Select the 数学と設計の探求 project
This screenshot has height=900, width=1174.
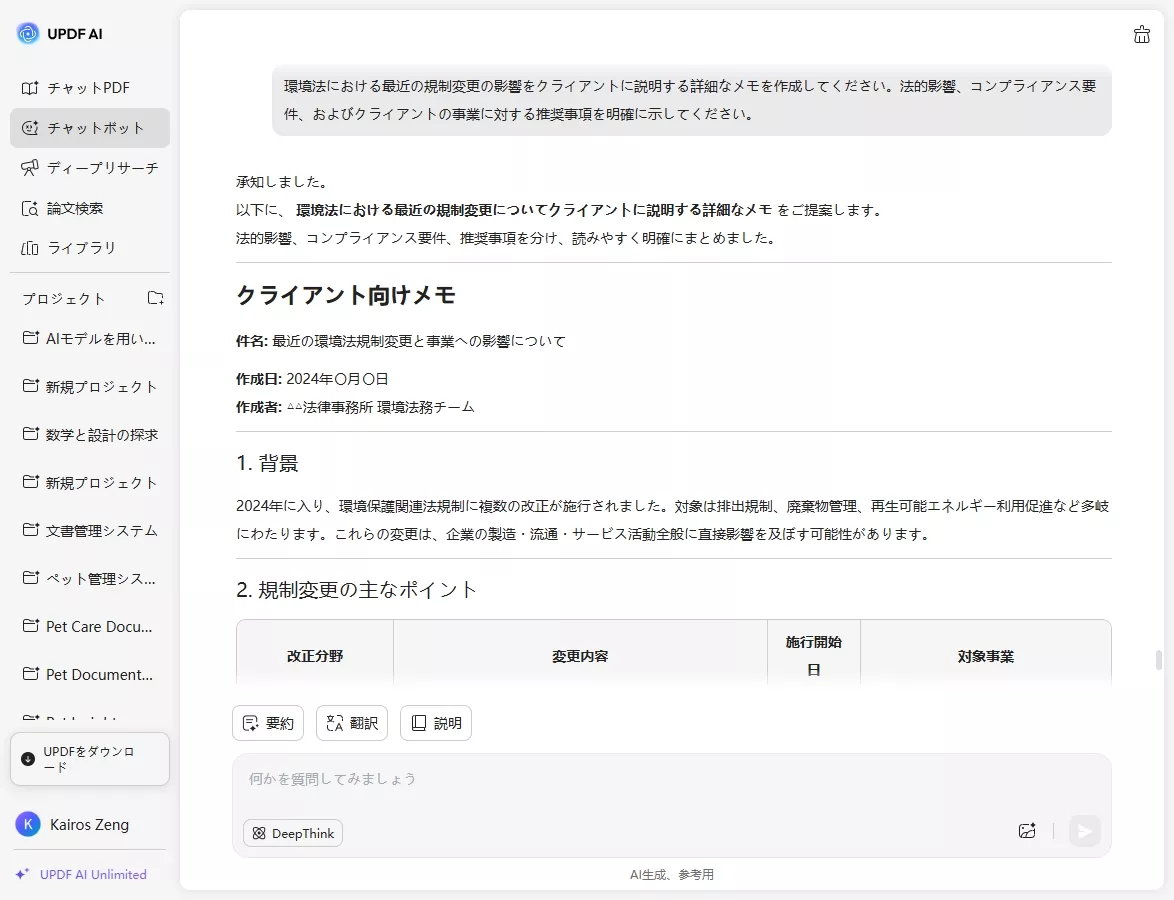pyautogui.click(x=90, y=434)
